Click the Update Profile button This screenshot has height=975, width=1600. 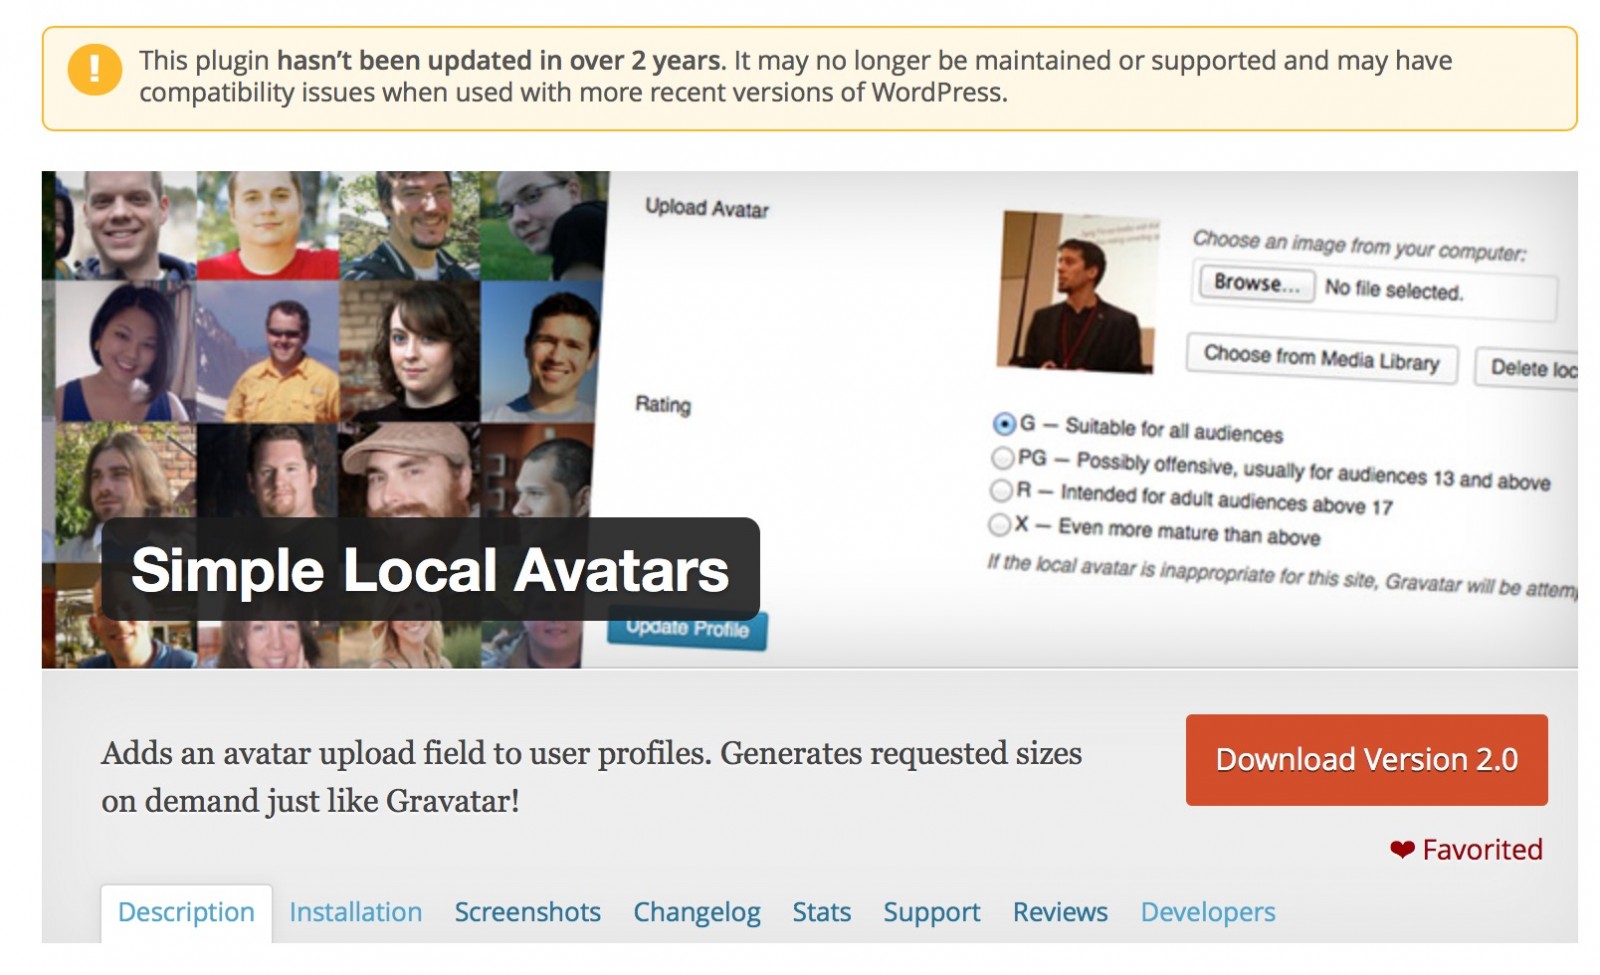coord(687,630)
